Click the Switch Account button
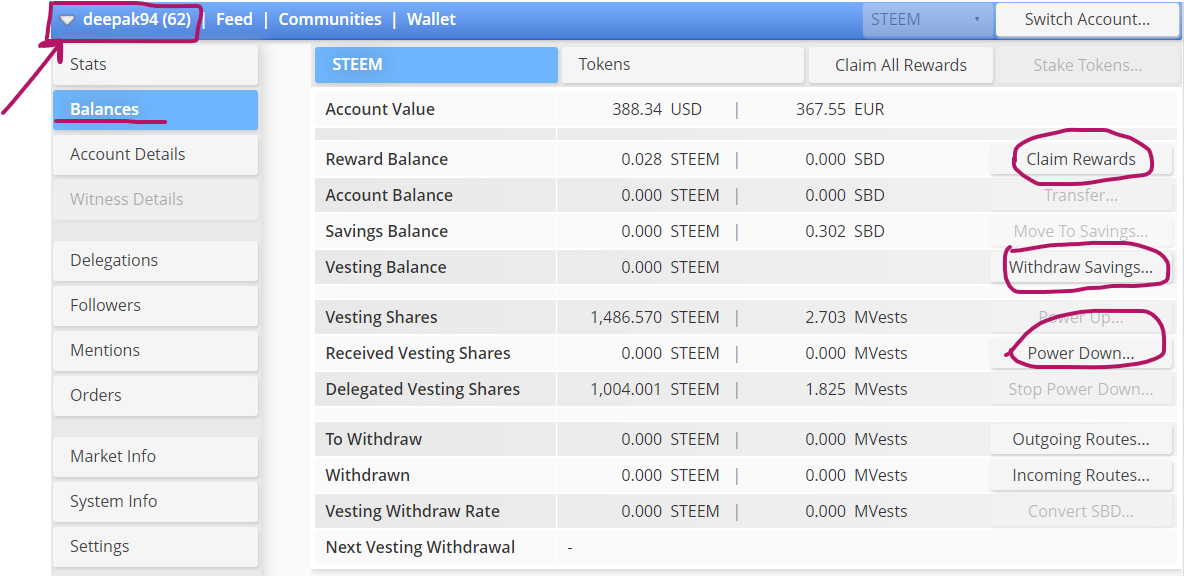1184x576 pixels. point(1087,20)
